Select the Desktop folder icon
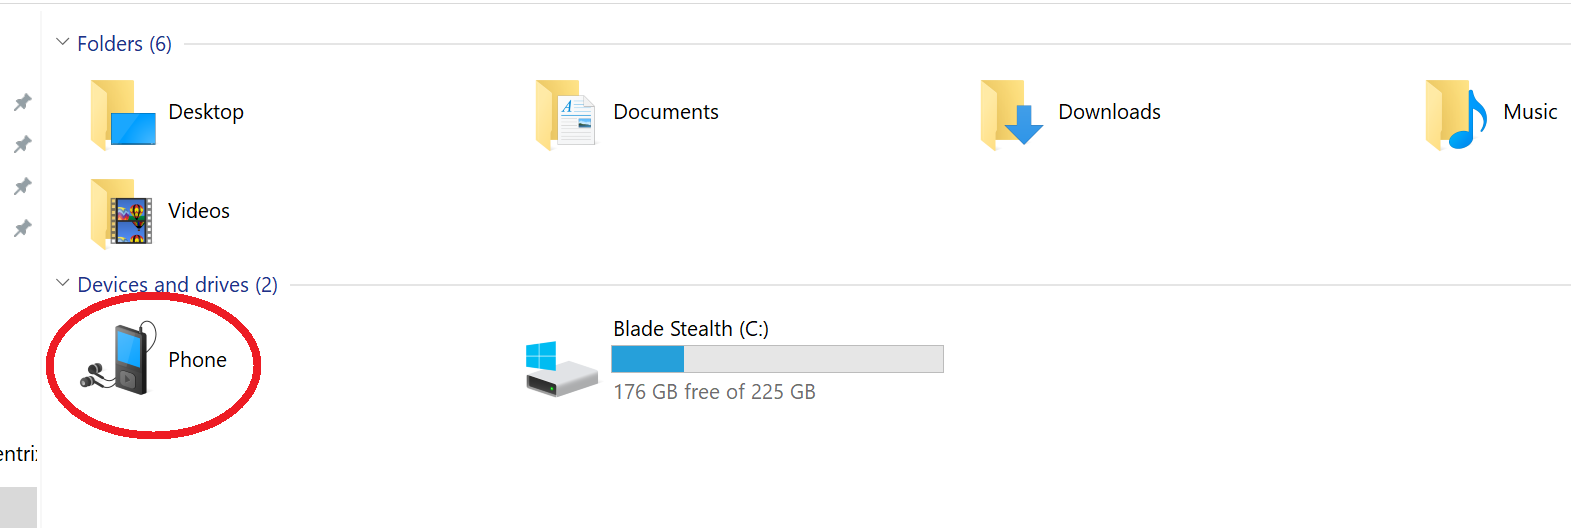Image resolution: width=1571 pixels, height=528 pixels. click(x=123, y=114)
